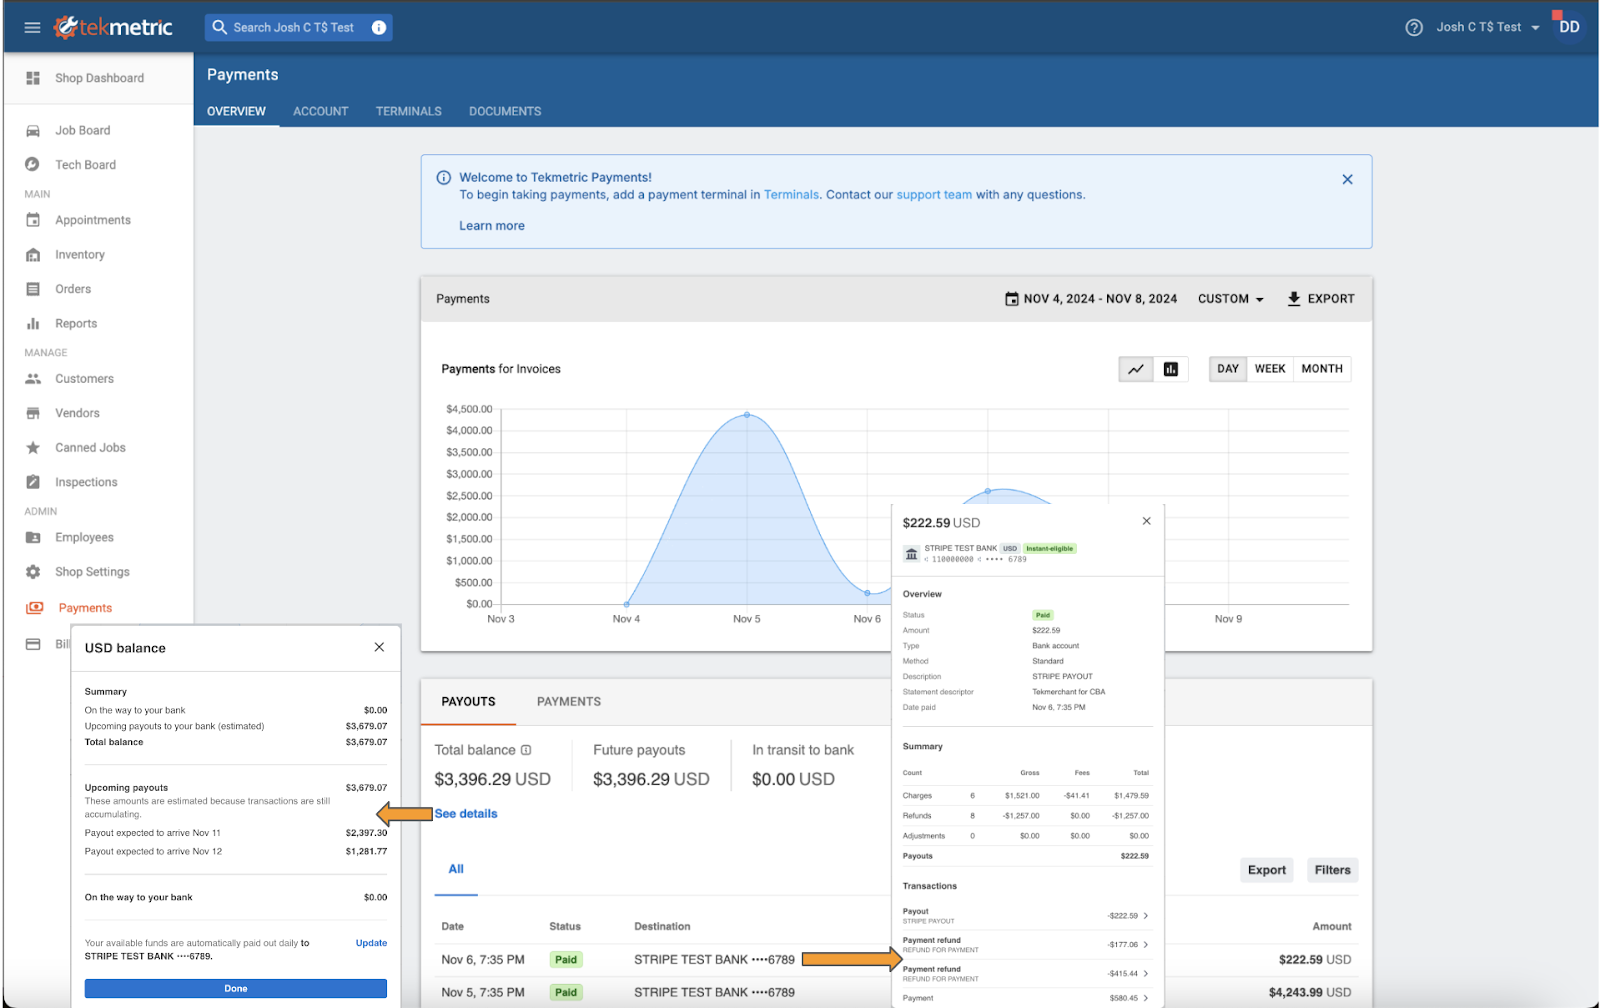Switch to the ACCOUNT tab
This screenshot has height=1008, width=1600.
click(x=320, y=111)
